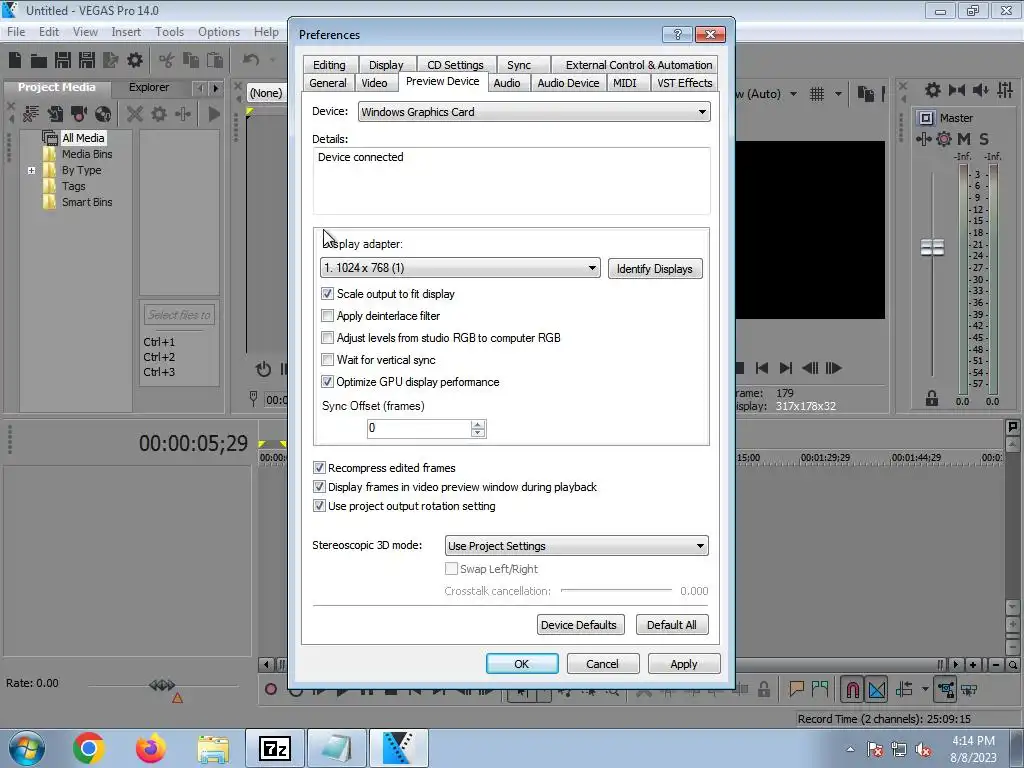Click Extract Audio from CD disc icon
This screenshot has width=1024, height=768.
tap(103, 114)
